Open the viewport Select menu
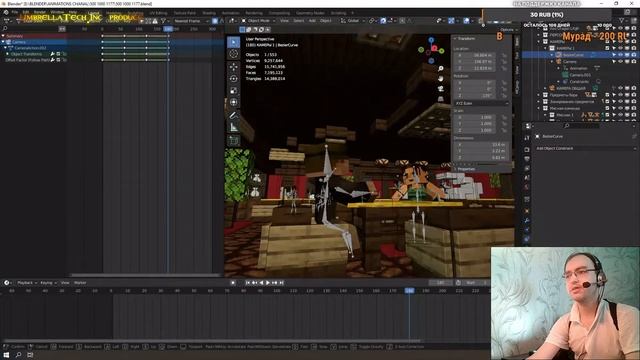The width and height of the screenshot is (640, 360). (299, 20)
